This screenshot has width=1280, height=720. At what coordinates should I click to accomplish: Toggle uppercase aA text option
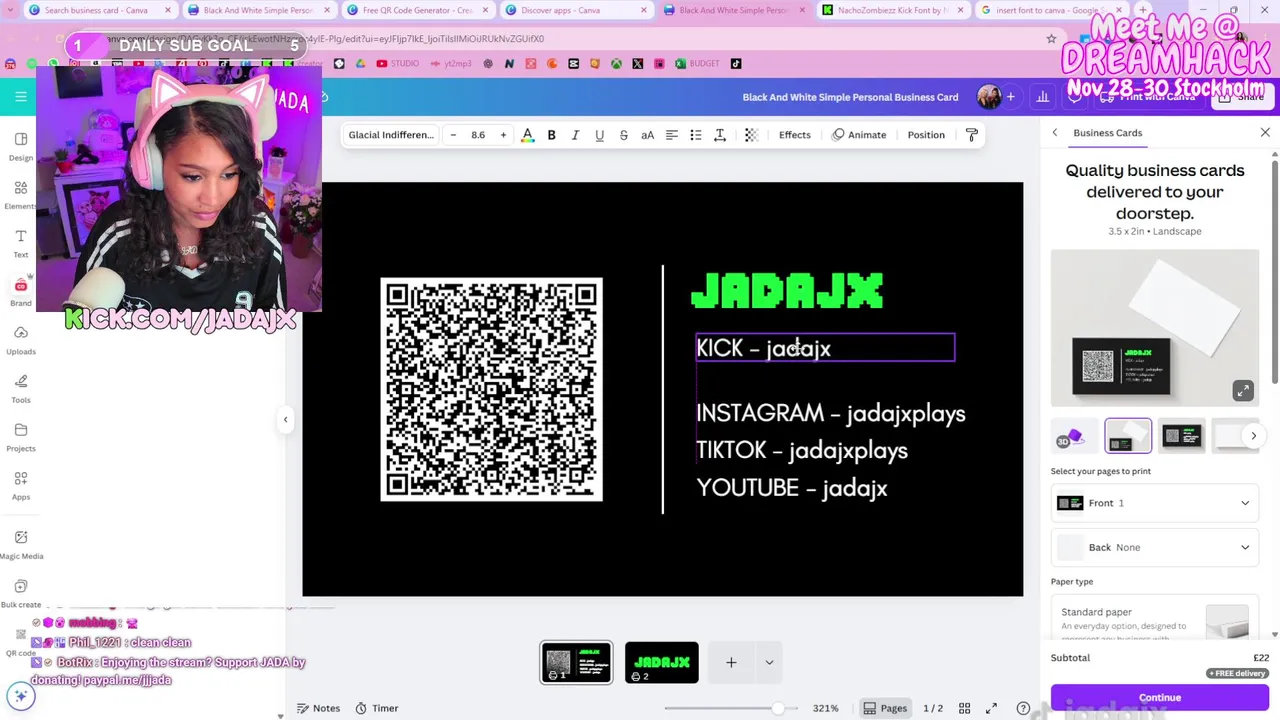click(x=647, y=135)
